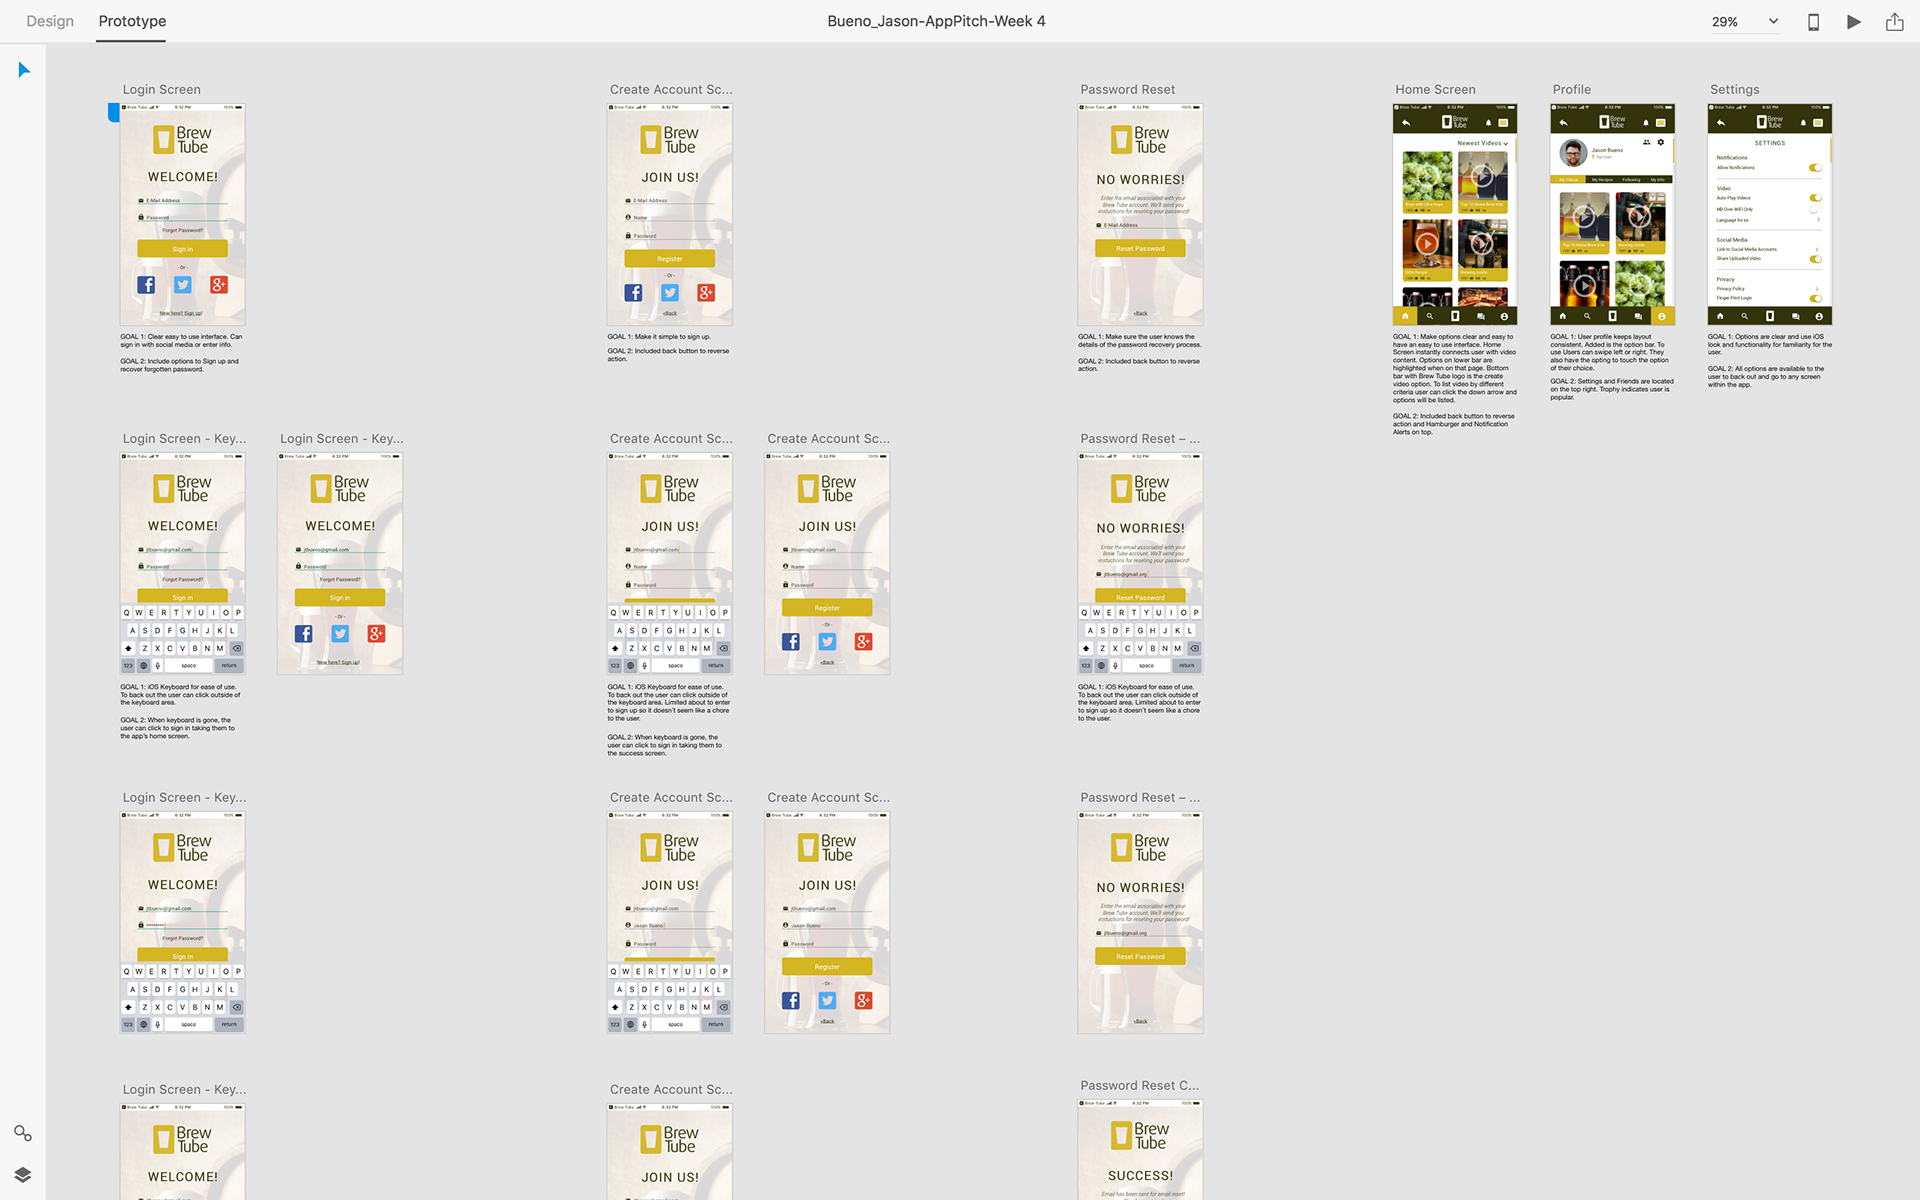This screenshot has width=1920, height=1200.
Task: Toggle Auto Play Videos switch in Settings artboard
Action: (x=1815, y=198)
